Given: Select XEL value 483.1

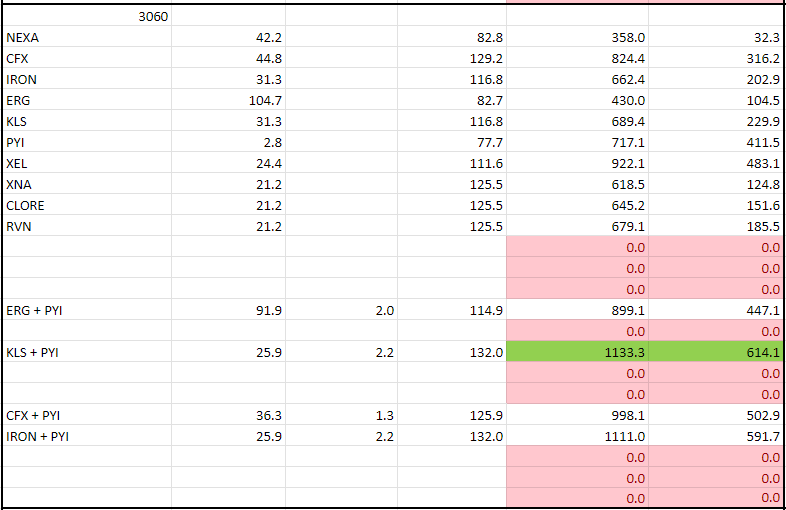Looking at the screenshot, I should (716, 163).
